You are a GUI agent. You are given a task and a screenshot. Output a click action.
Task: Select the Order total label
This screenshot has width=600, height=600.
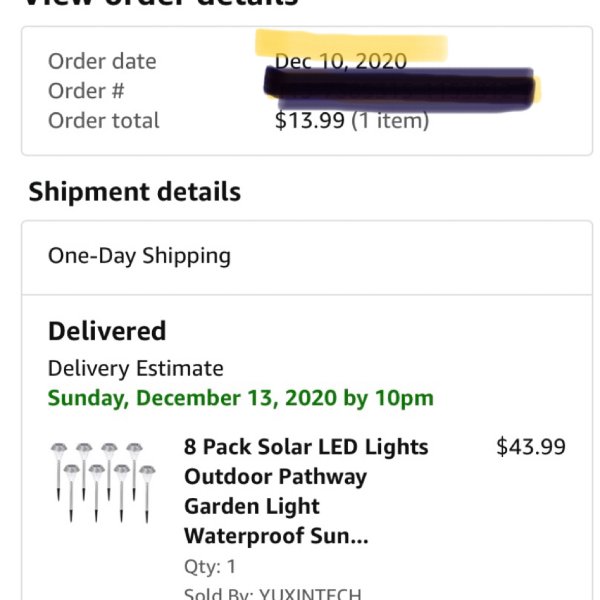(x=103, y=121)
